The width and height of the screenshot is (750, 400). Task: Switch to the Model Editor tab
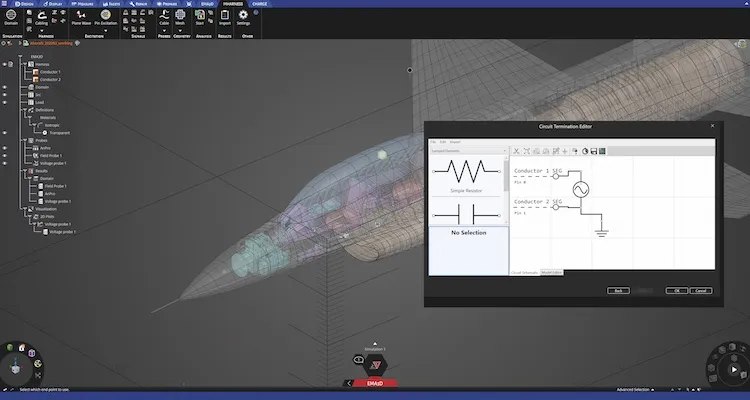pos(551,272)
